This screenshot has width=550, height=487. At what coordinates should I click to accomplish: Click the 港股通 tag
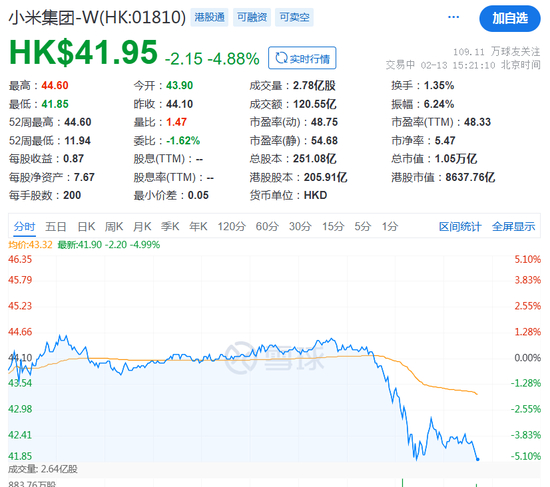(209, 17)
